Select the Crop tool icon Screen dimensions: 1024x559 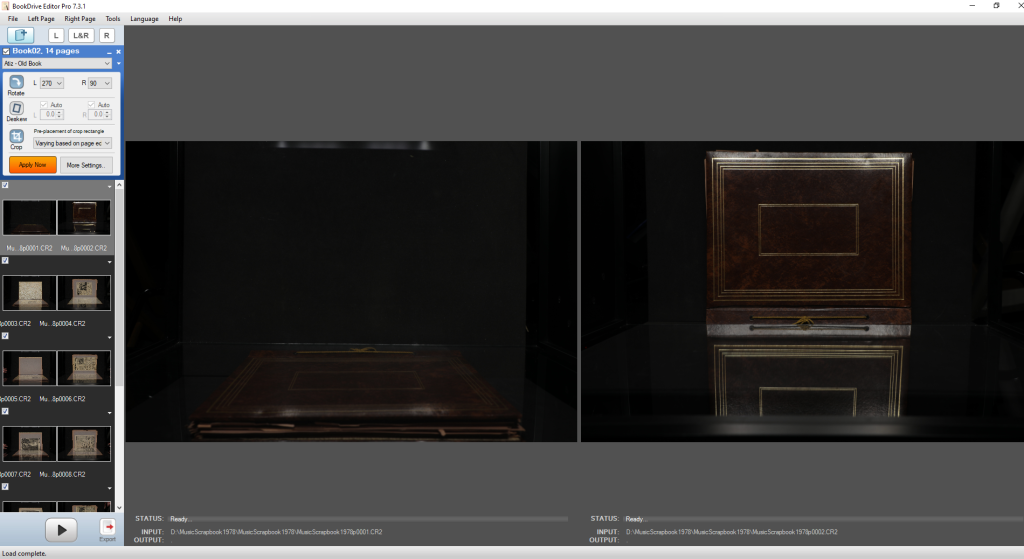click(17, 137)
